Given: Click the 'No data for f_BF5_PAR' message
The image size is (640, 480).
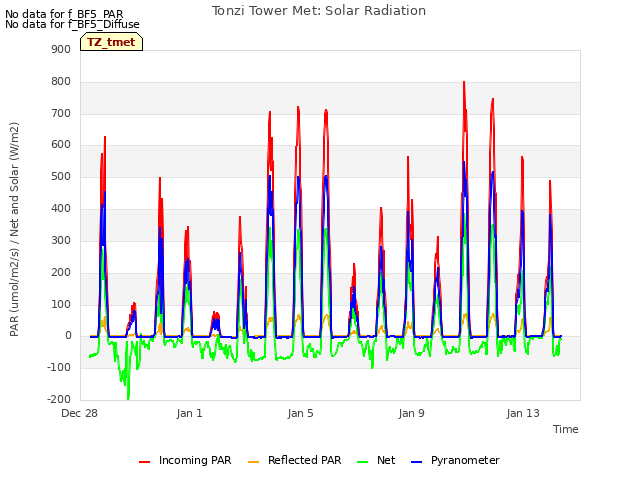Looking at the screenshot, I should point(64,14).
